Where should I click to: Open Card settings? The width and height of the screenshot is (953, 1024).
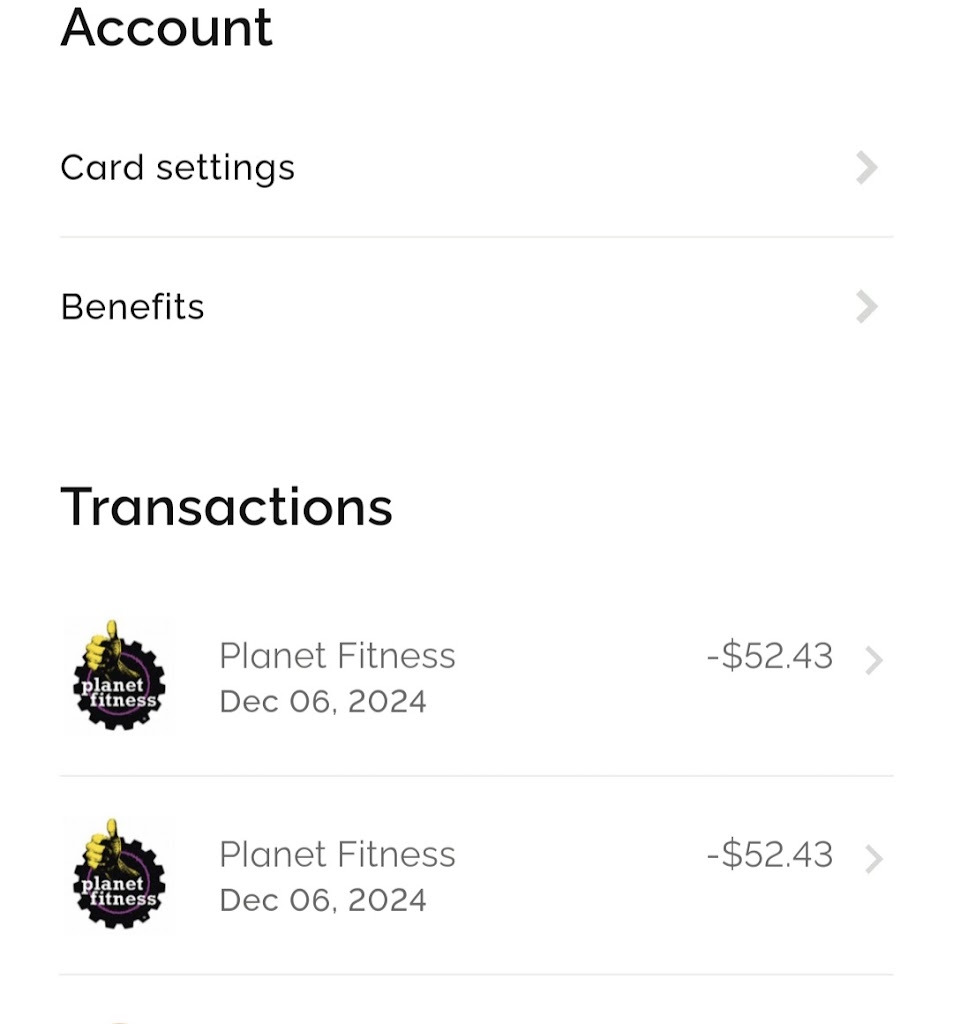178,167
